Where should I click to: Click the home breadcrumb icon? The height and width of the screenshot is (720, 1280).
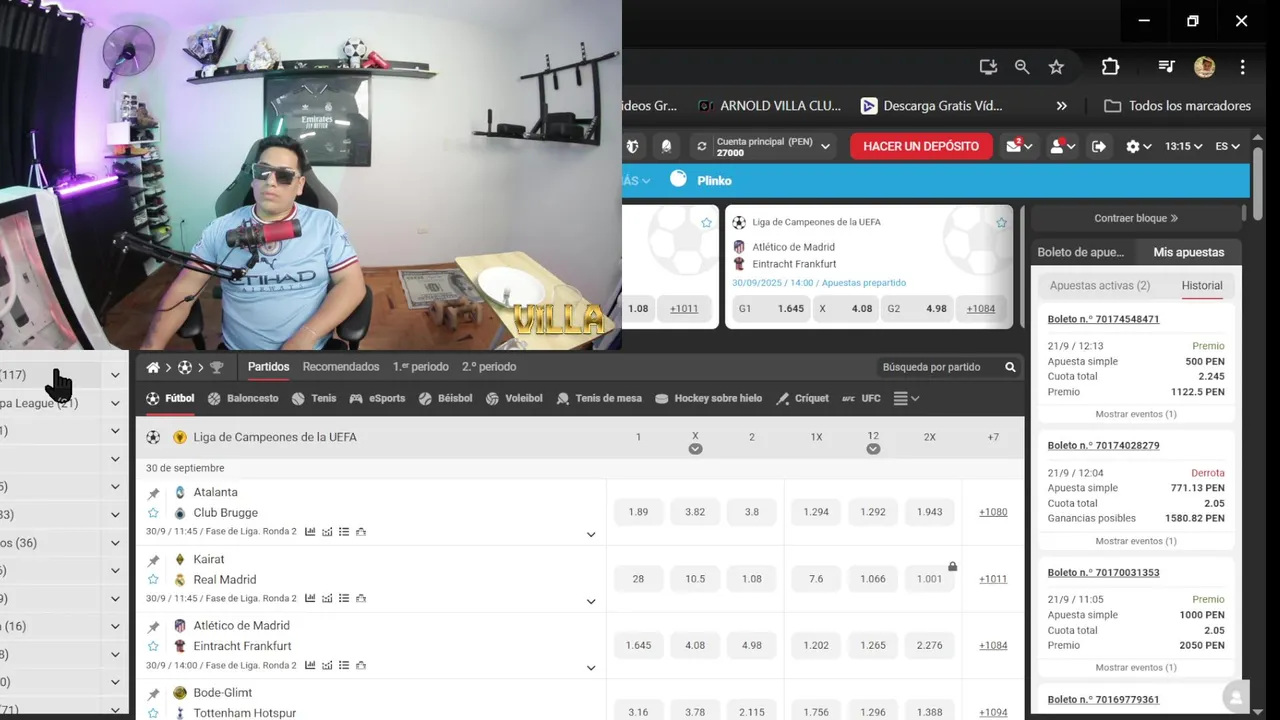click(153, 367)
